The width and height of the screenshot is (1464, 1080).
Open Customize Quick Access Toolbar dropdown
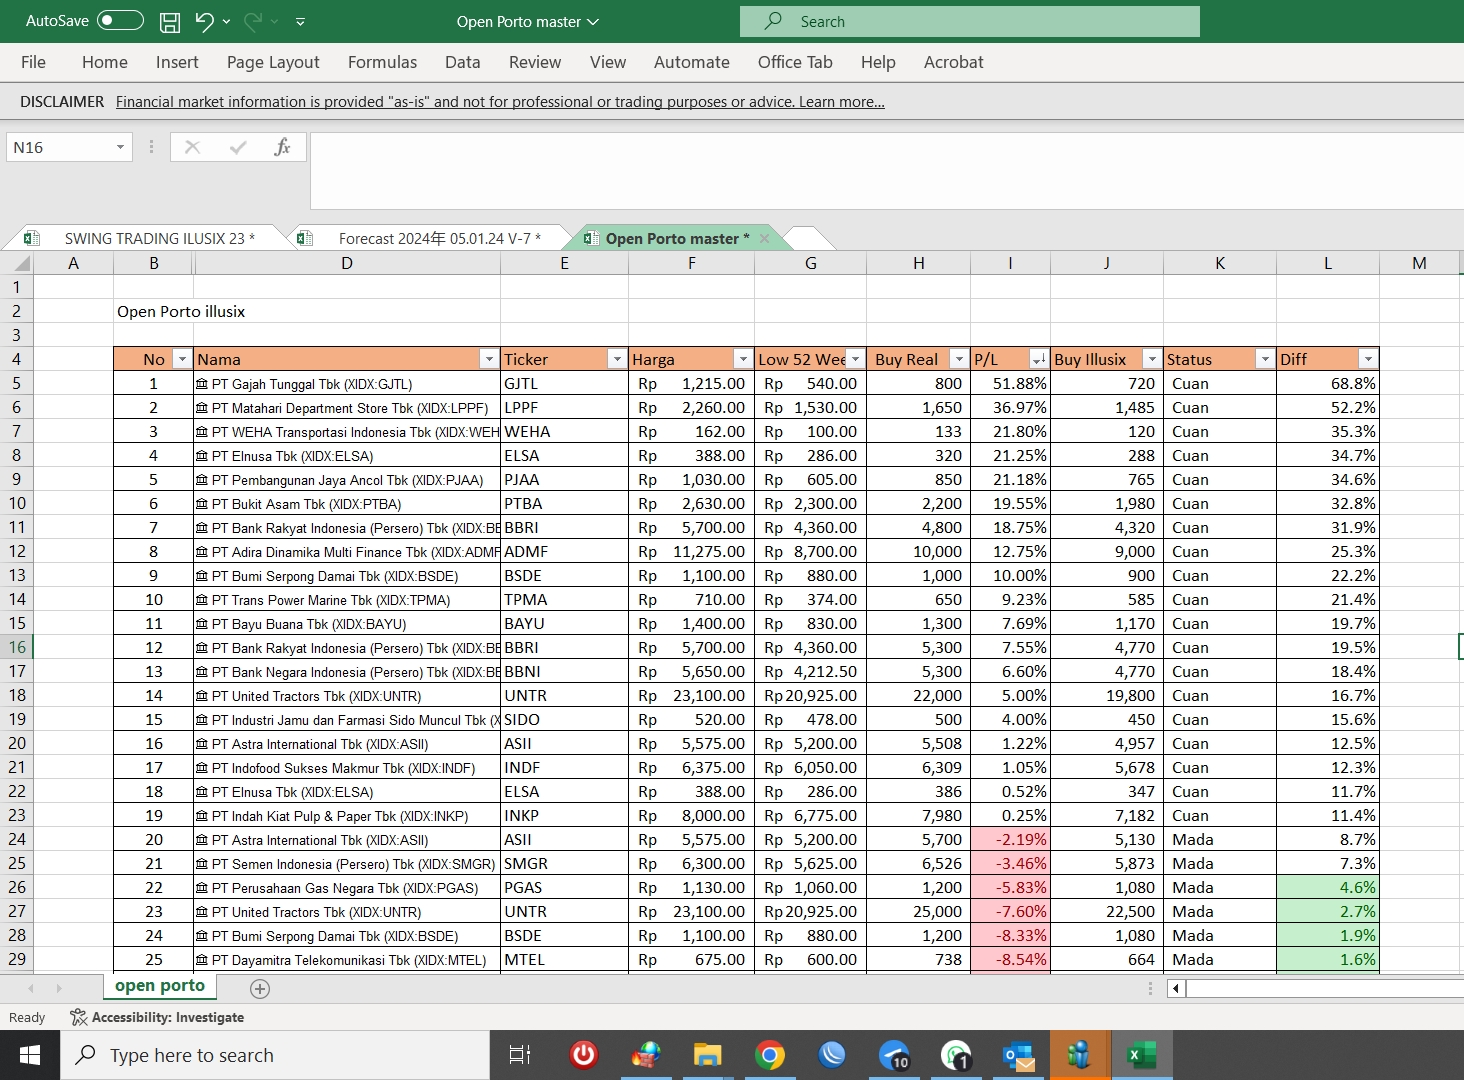(300, 21)
